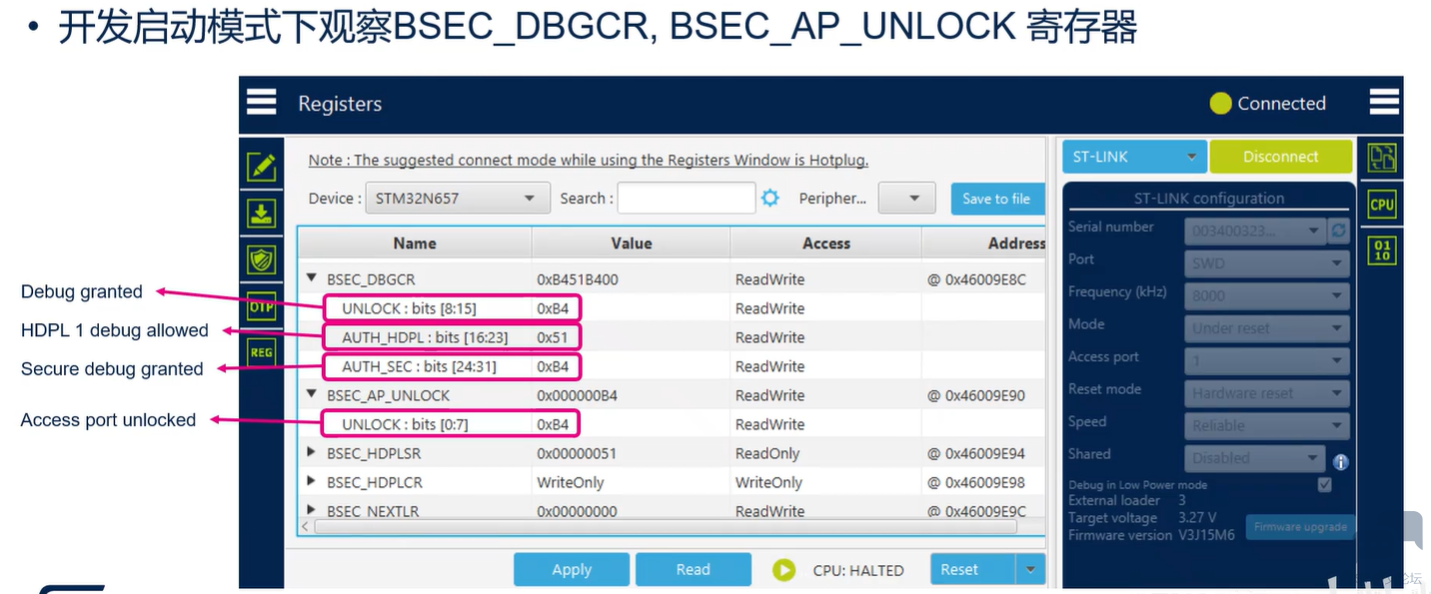1431x594 pixels.
Task: Open the right-side hamburger menu
Action: [x=1384, y=102]
